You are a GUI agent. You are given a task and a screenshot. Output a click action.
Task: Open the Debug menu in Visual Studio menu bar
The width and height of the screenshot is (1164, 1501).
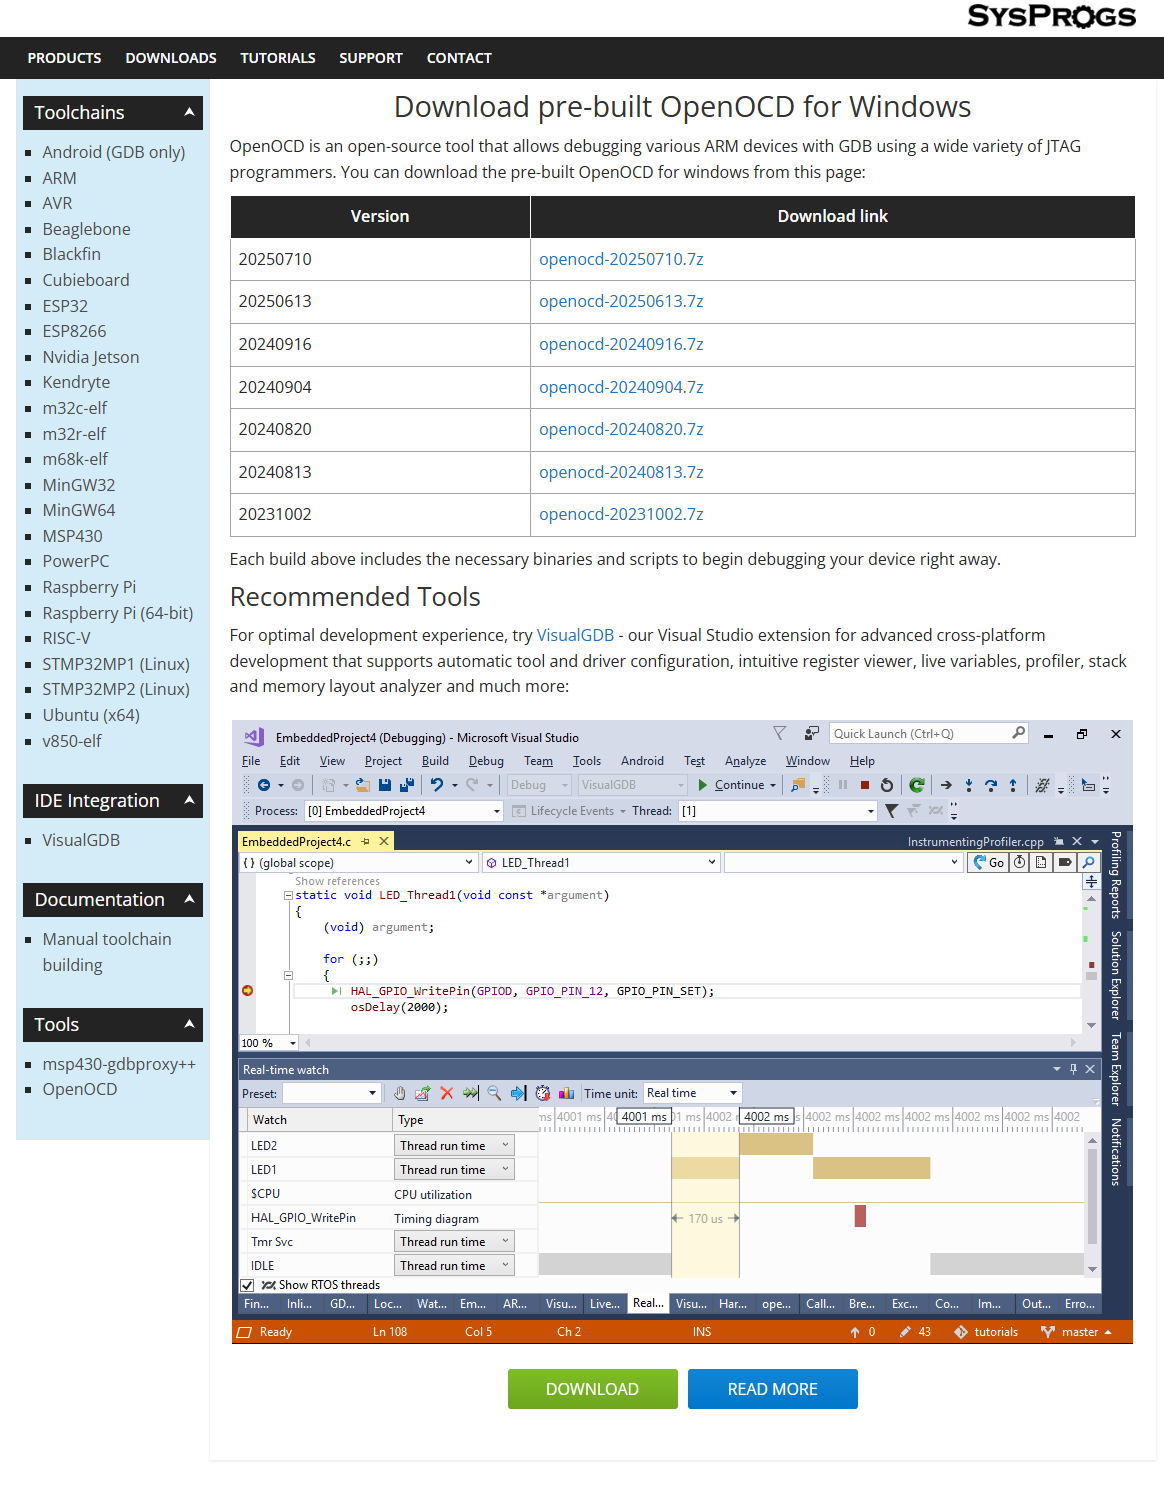pyautogui.click(x=486, y=761)
